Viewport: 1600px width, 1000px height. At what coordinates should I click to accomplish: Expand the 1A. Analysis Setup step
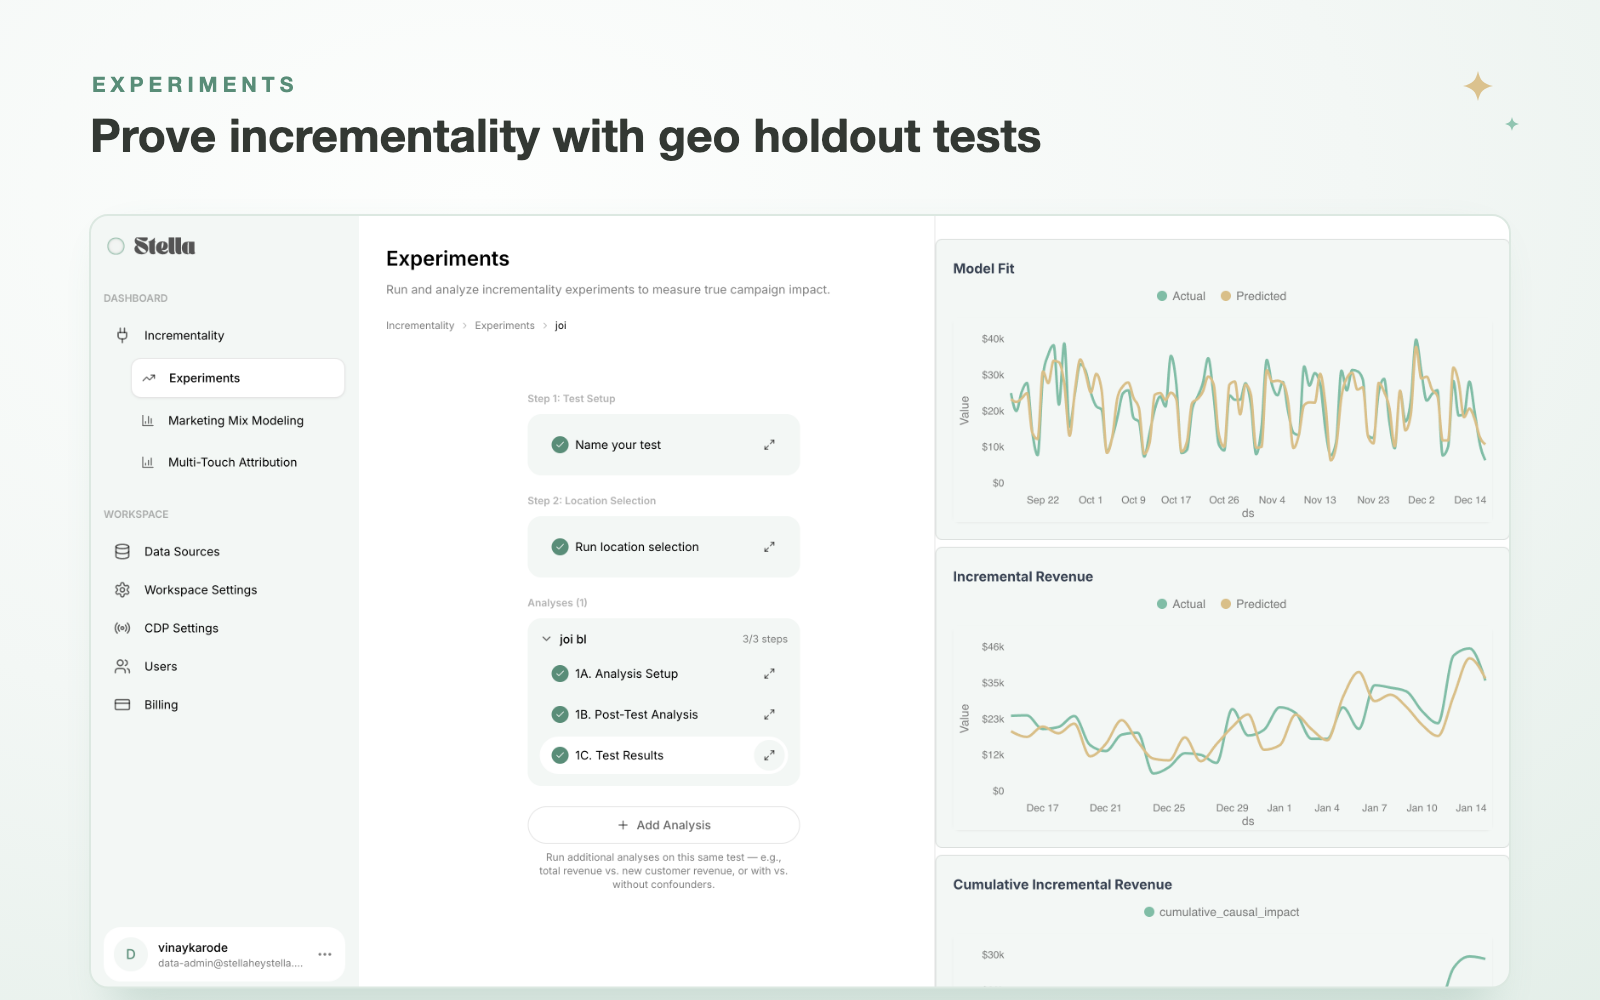[x=769, y=674]
